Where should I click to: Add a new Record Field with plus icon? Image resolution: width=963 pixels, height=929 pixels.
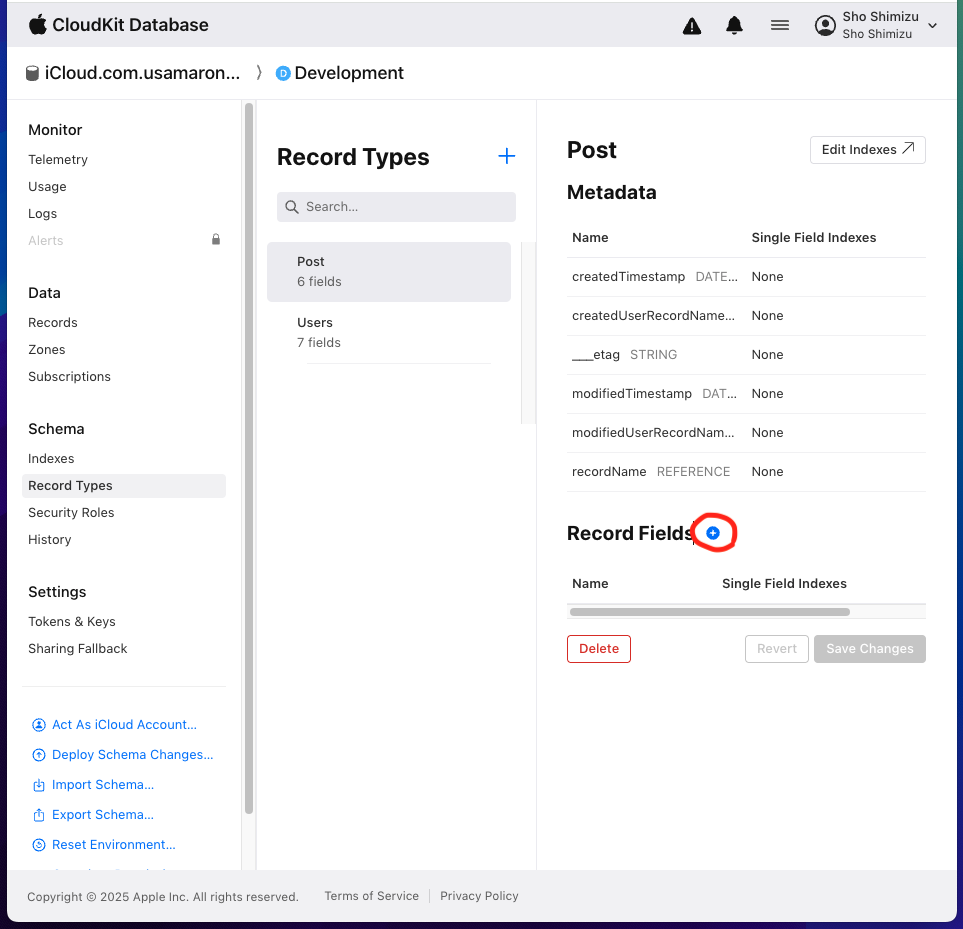[713, 533]
